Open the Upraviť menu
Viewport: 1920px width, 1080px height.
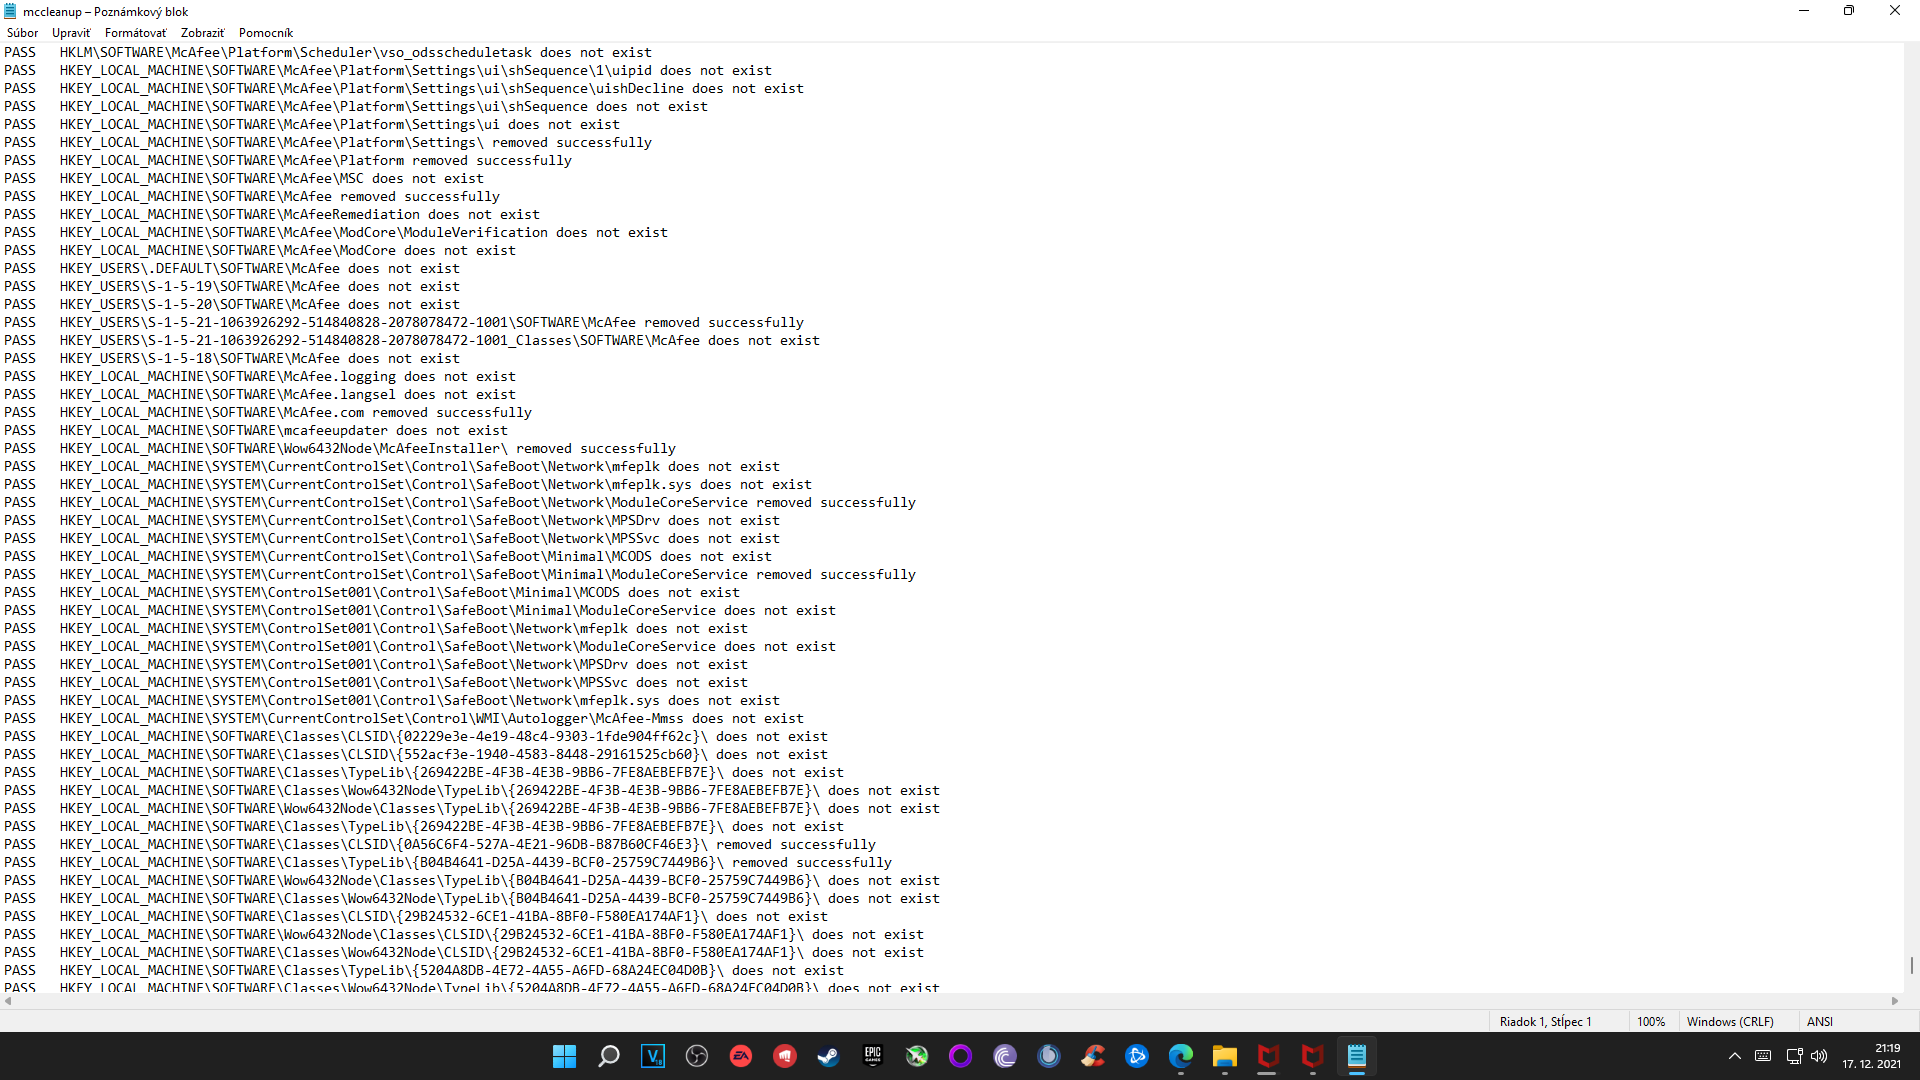click(71, 33)
